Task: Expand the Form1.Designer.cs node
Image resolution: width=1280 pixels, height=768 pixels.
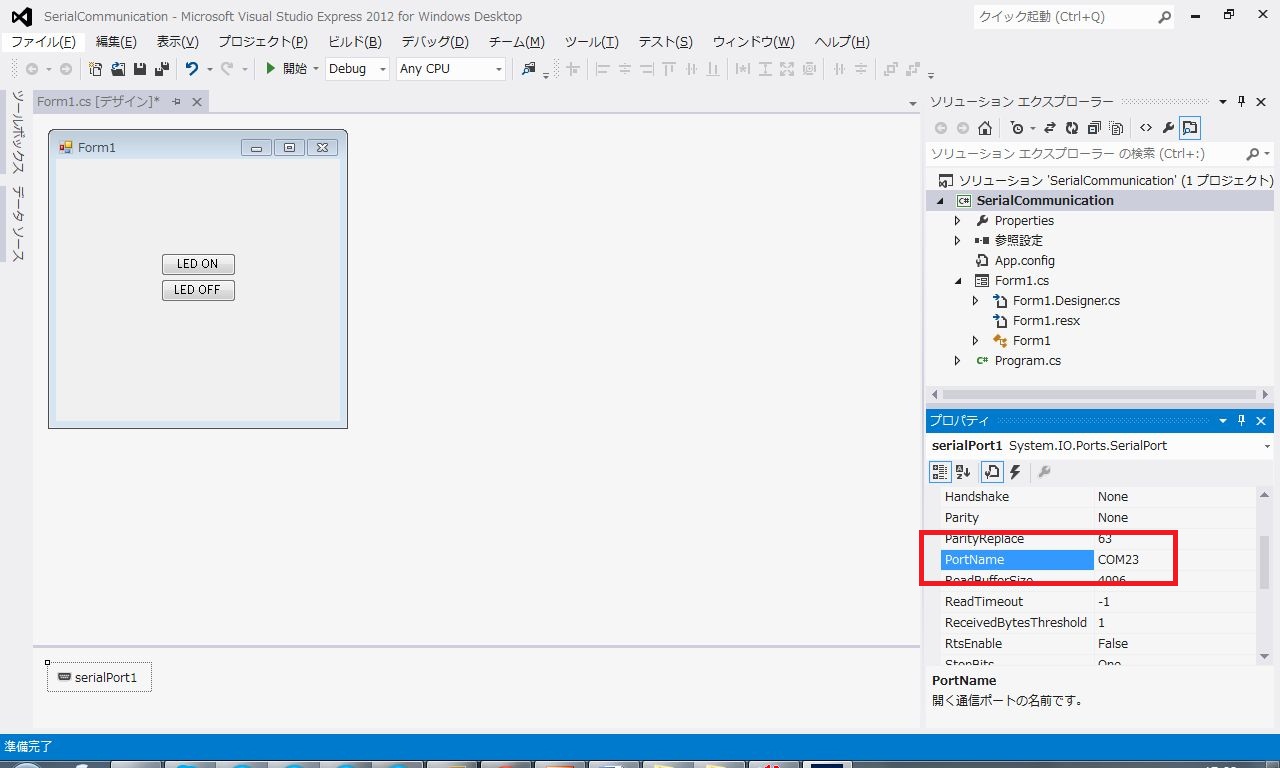Action: 976,300
